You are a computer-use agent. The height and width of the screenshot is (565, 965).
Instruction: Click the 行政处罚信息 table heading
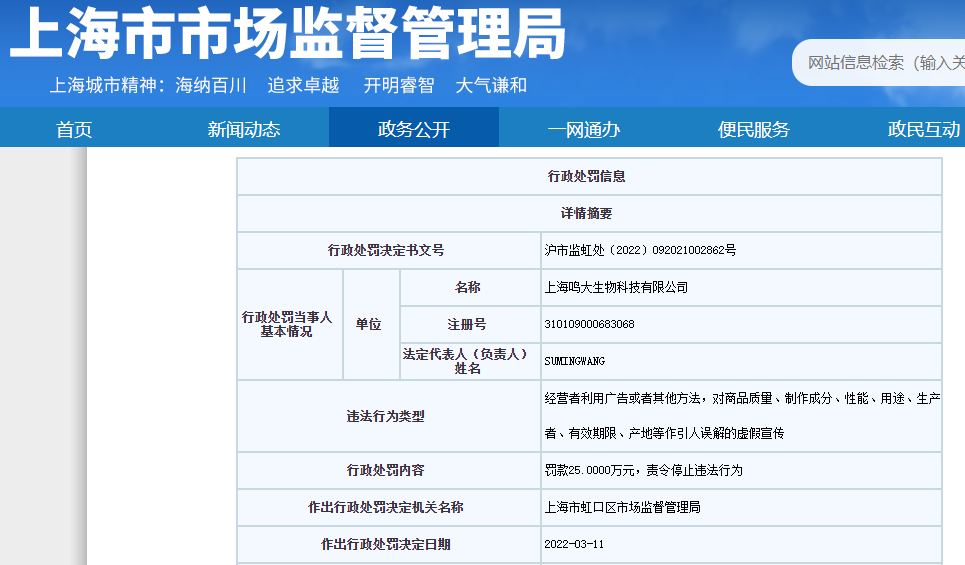click(587, 177)
